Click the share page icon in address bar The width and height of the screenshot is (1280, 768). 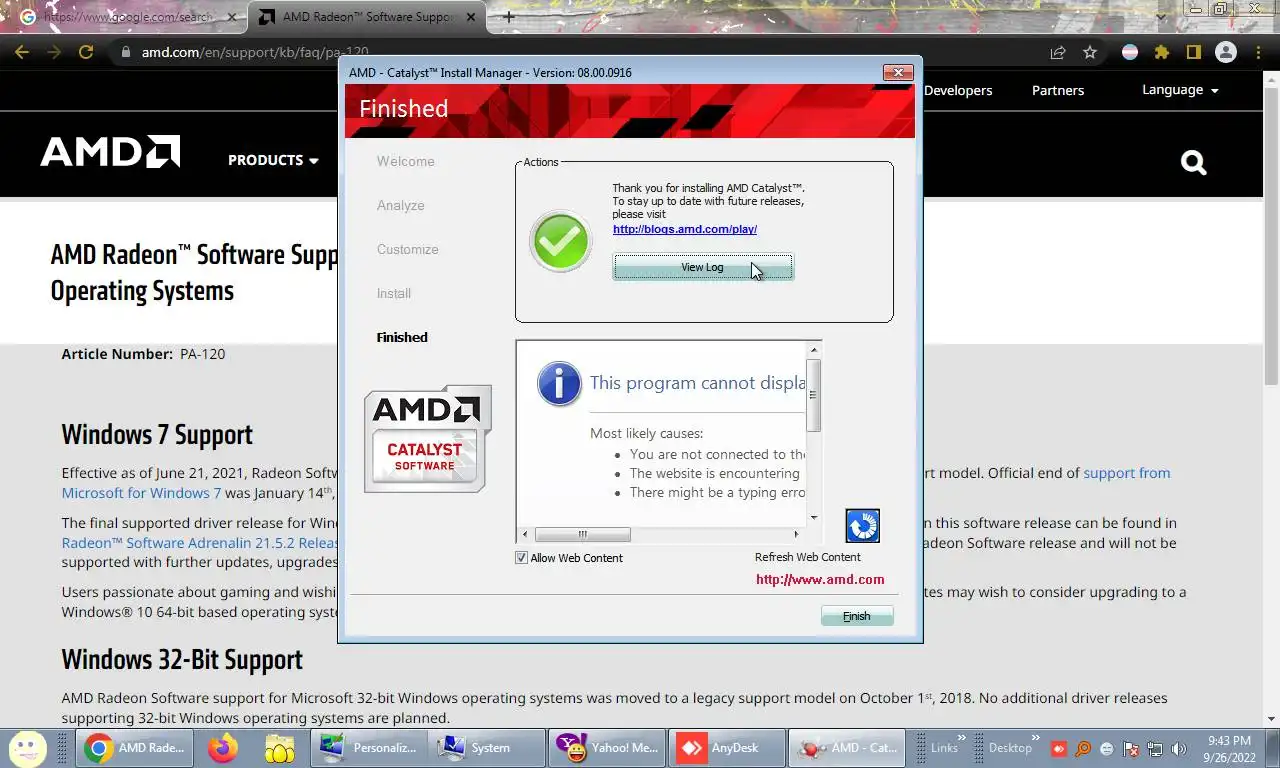tap(1058, 52)
